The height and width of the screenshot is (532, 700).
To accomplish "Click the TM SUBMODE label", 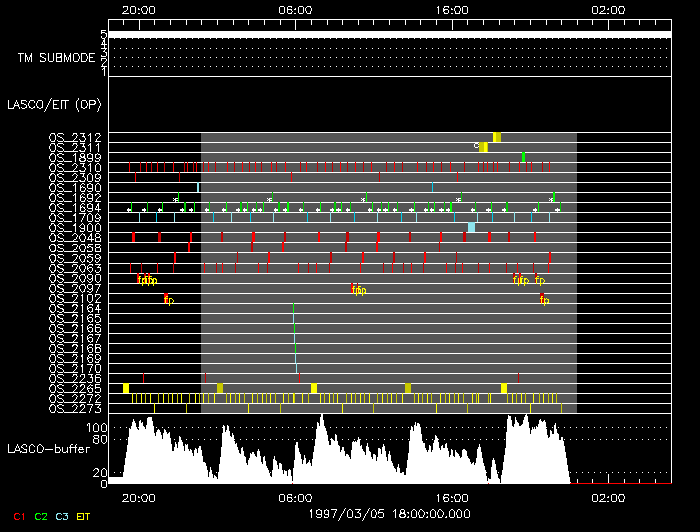I will (56, 58).
